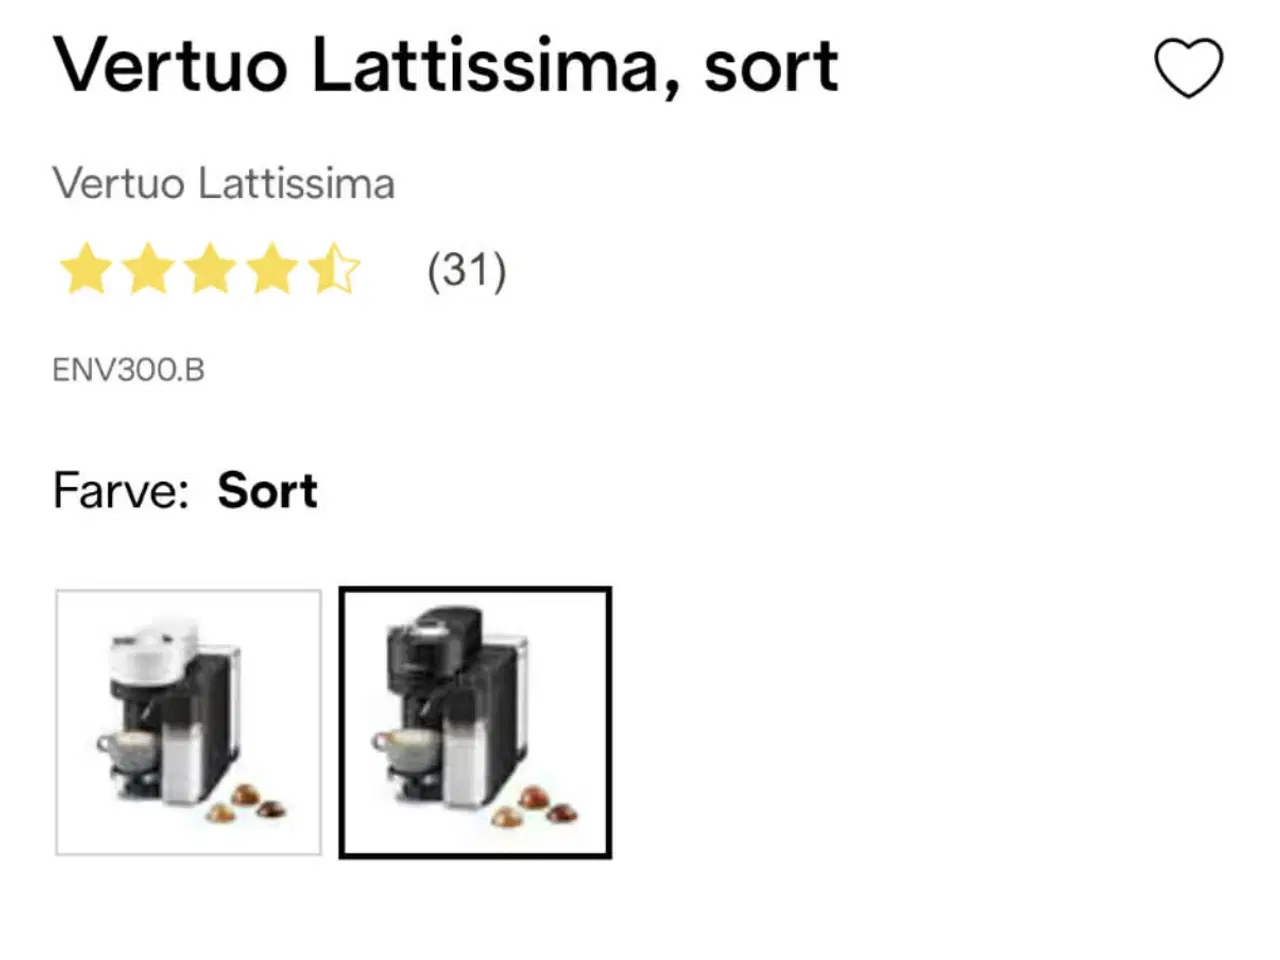Add Vertuo Lattissima to favorites

click(1189, 68)
